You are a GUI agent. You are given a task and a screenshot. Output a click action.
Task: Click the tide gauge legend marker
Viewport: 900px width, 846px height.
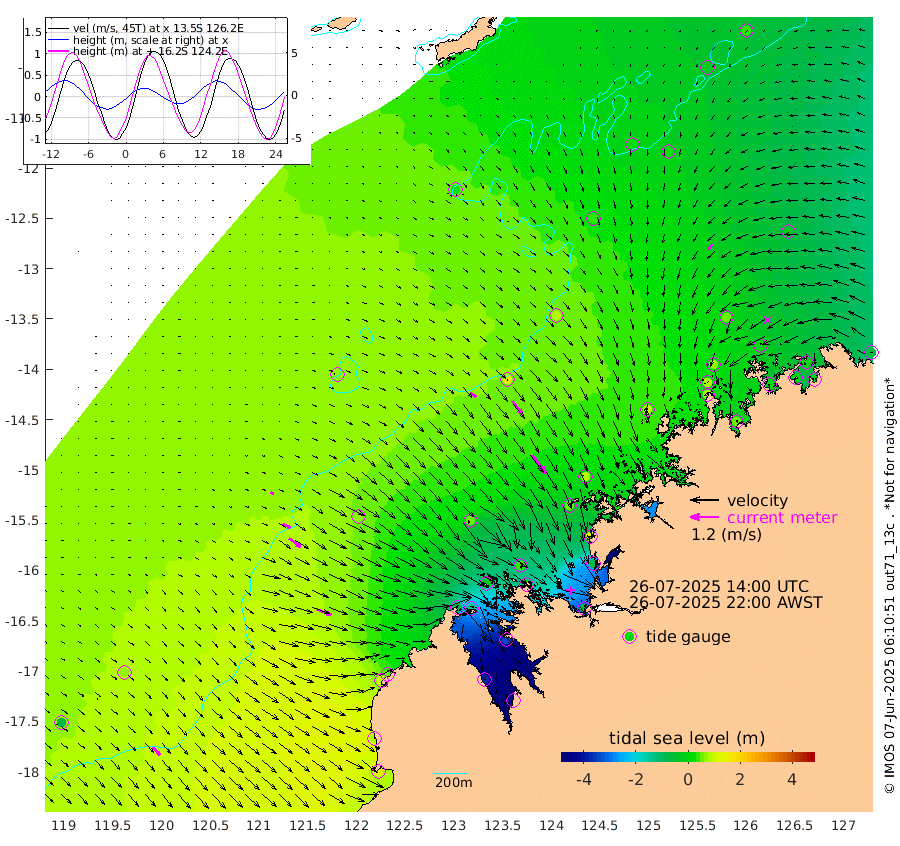point(630,637)
